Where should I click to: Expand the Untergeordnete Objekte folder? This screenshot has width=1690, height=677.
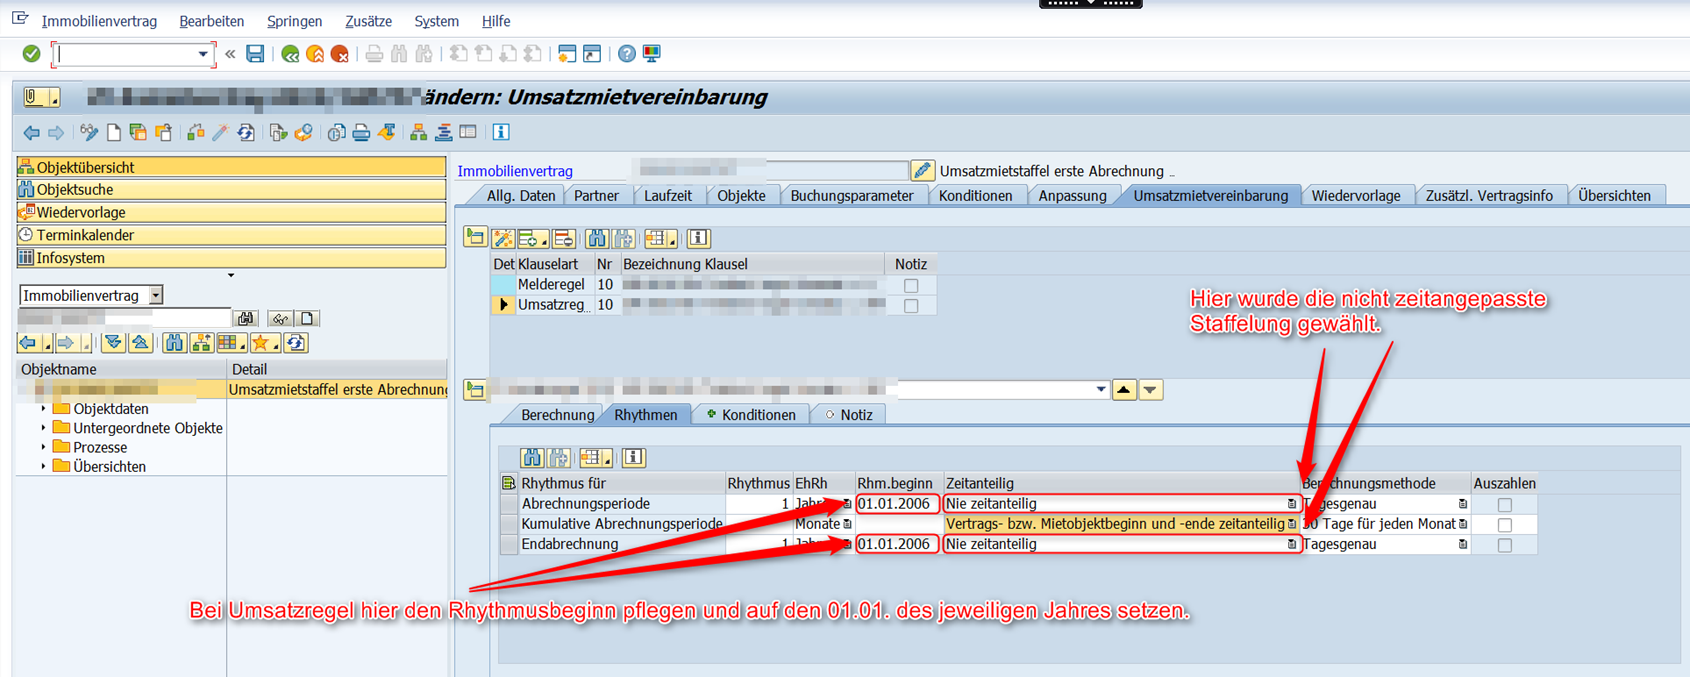pyautogui.click(x=43, y=428)
